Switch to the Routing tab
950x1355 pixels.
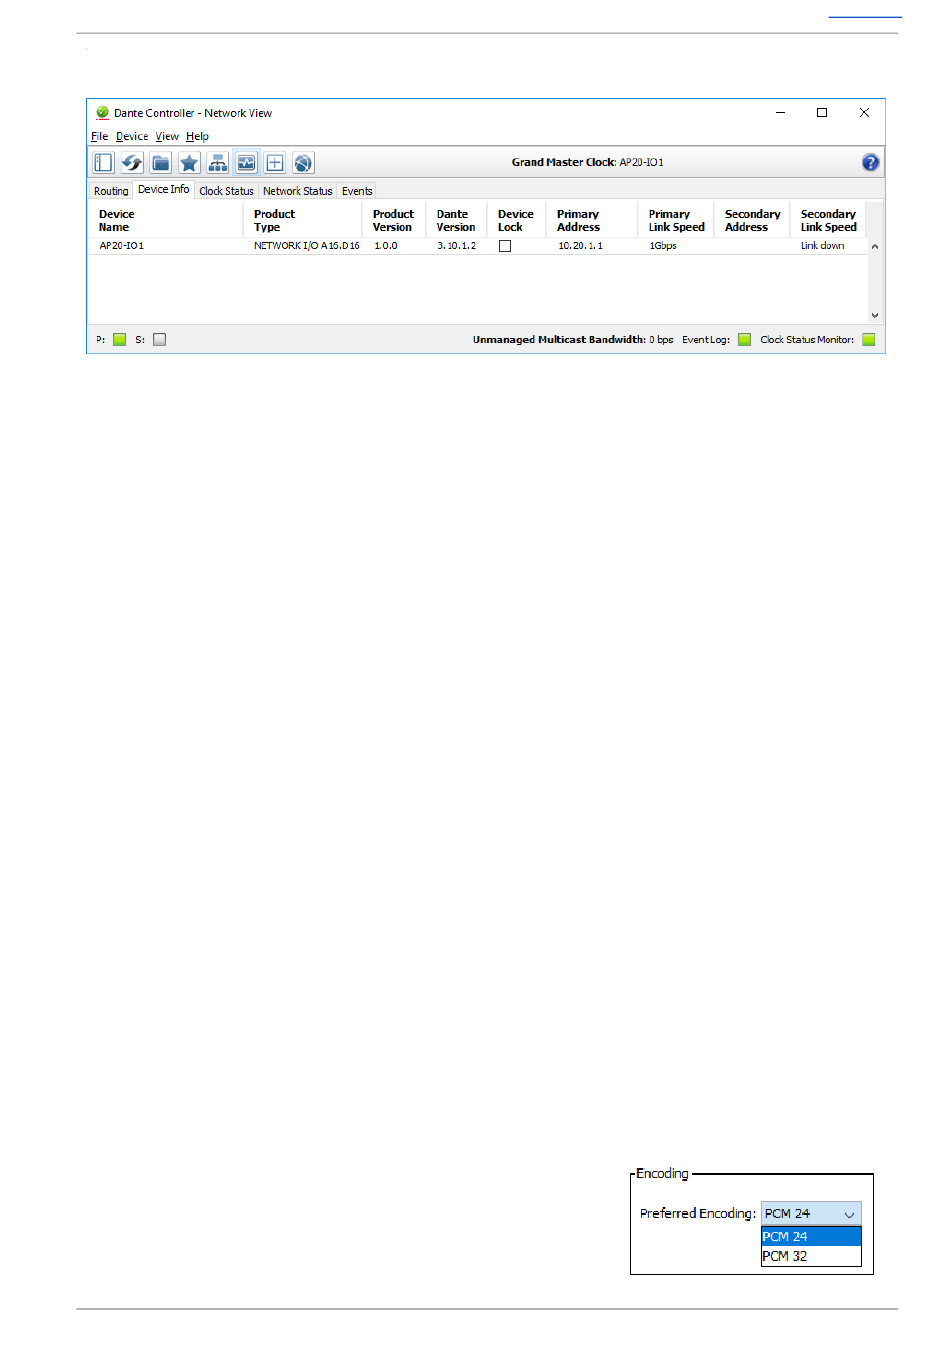pos(111,191)
